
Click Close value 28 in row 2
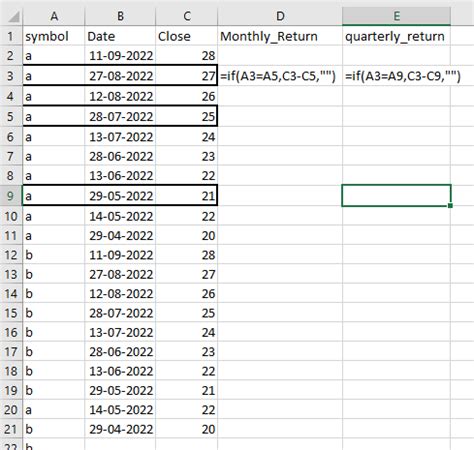[x=187, y=56]
